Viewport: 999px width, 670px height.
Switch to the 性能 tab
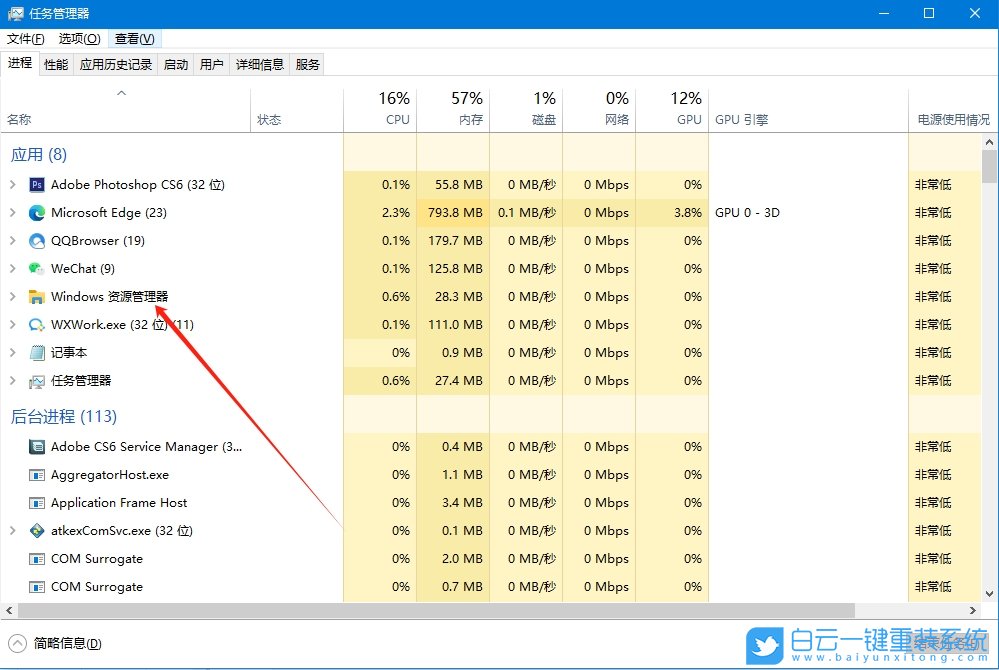pyautogui.click(x=56, y=63)
